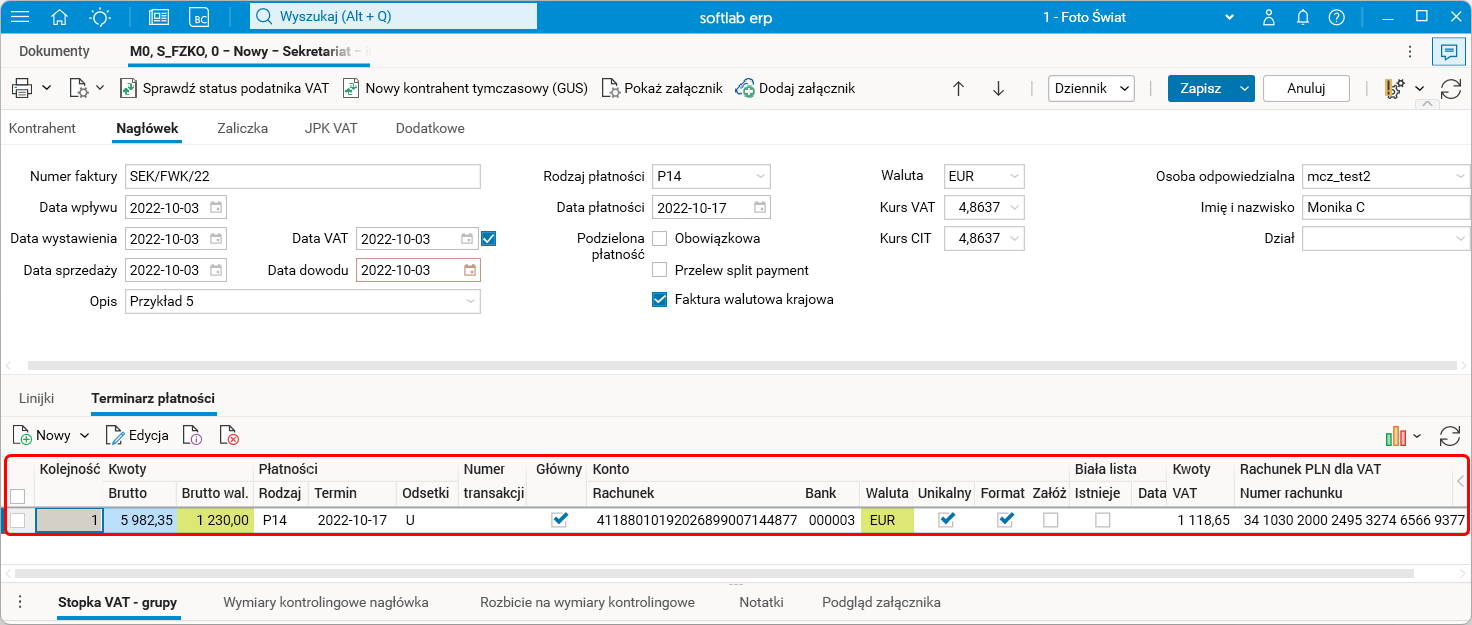
Task: Open the Notatki tab
Action: pyautogui.click(x=761, y=602)
